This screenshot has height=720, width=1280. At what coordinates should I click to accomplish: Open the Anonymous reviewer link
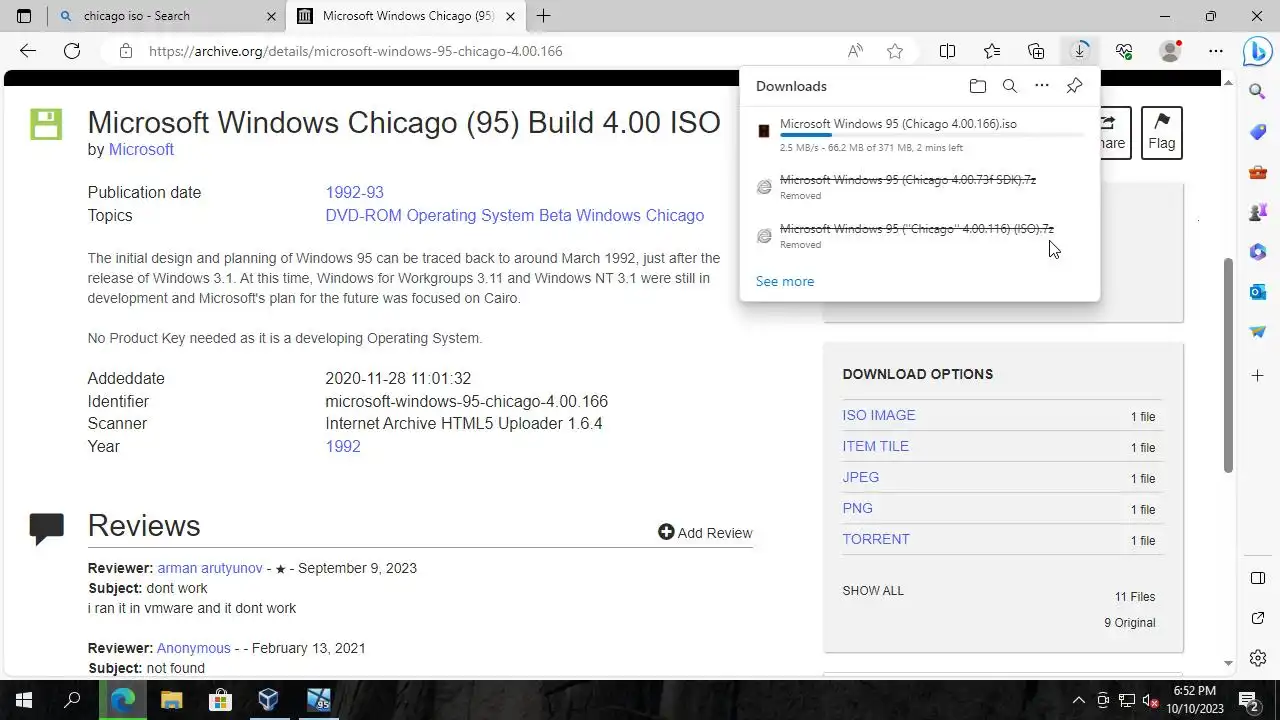tap(194, 648)
